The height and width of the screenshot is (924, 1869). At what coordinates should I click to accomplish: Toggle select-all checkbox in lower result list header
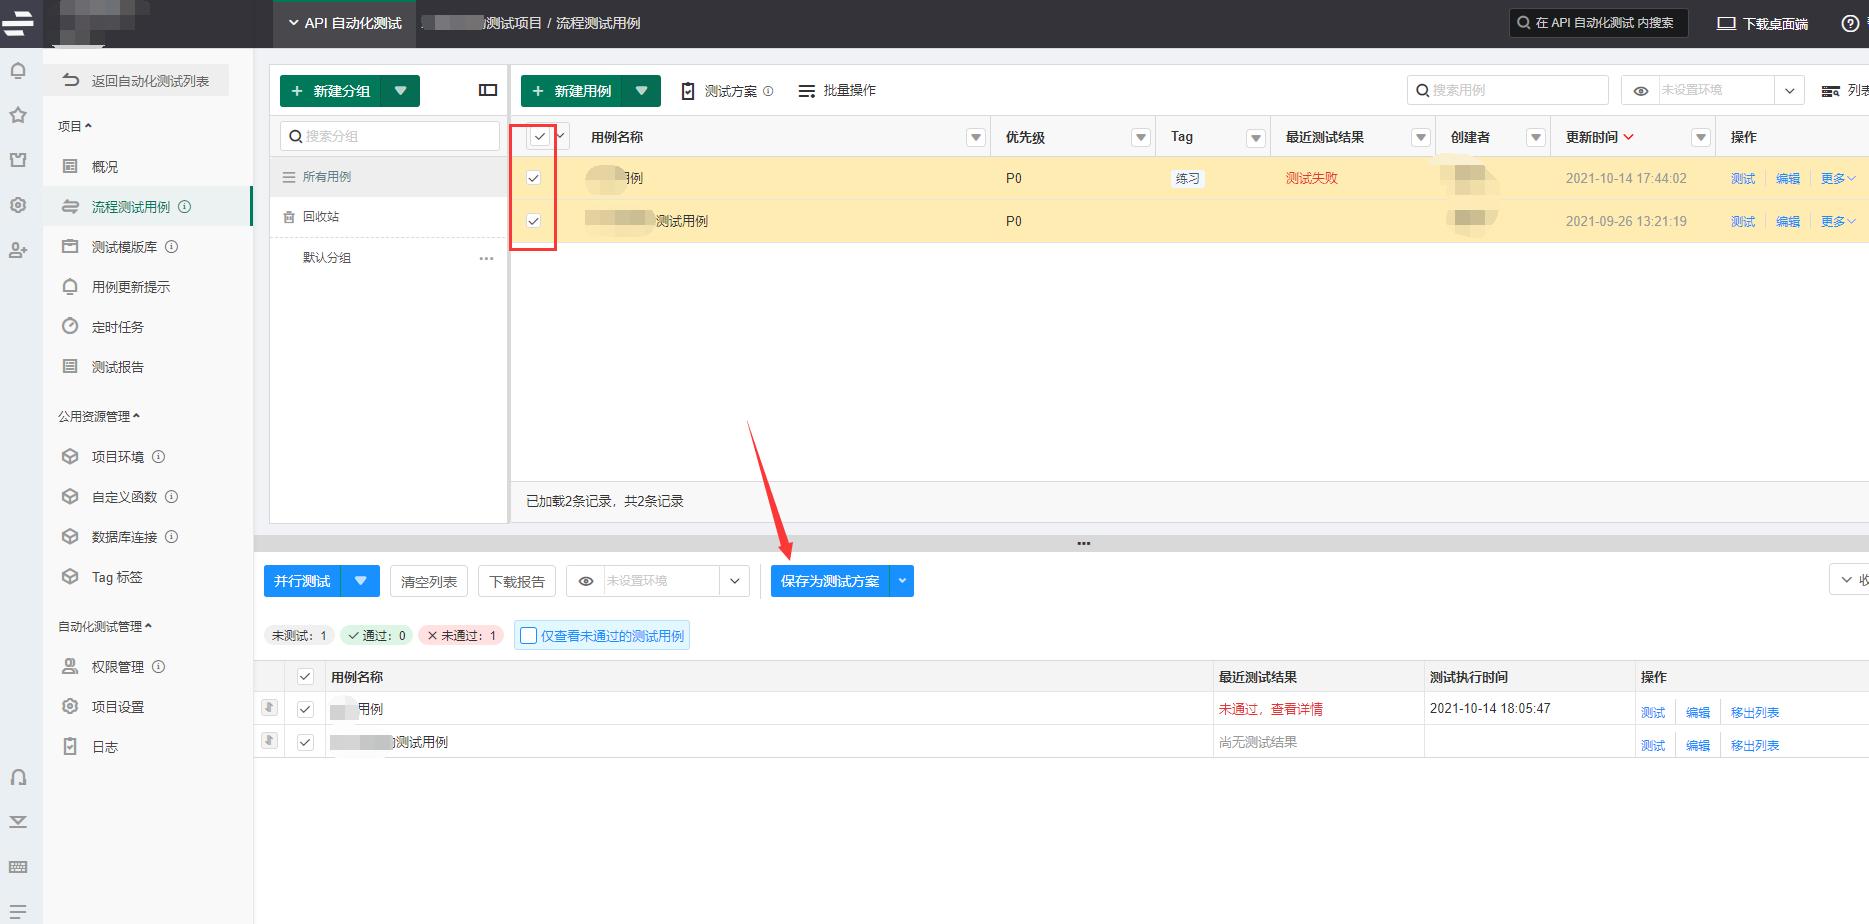click(305, 677)
